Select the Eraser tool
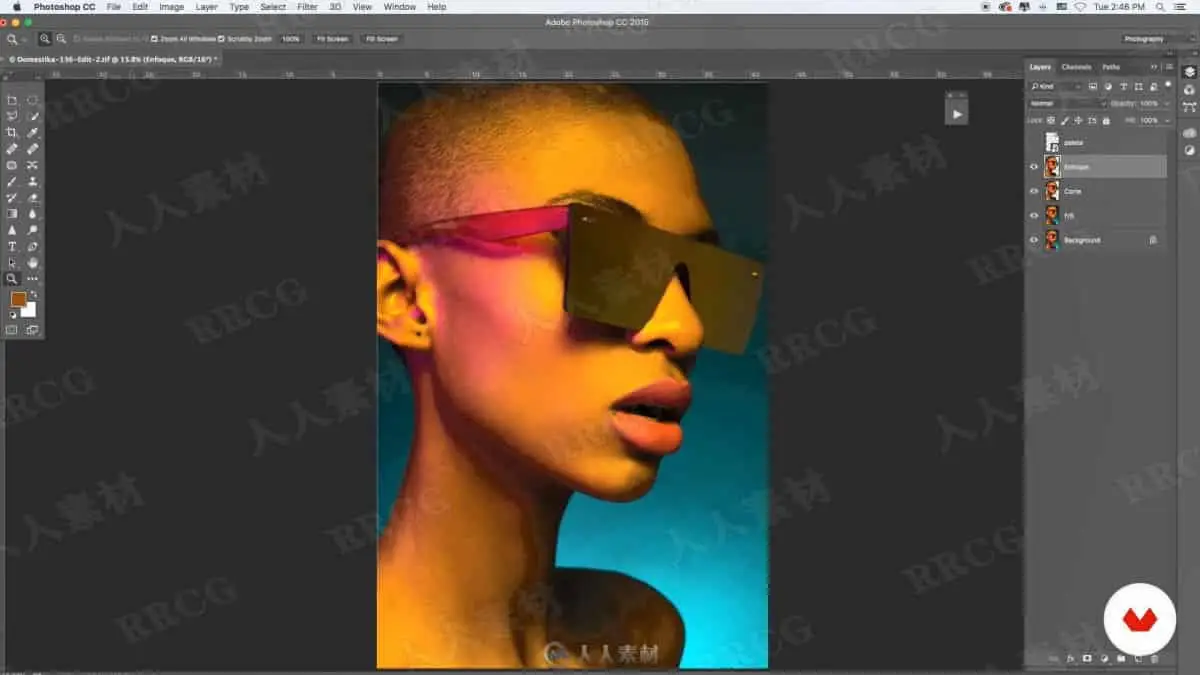Image resolution: width=1200 pixels, height=675 pixels. click(33, 197)
